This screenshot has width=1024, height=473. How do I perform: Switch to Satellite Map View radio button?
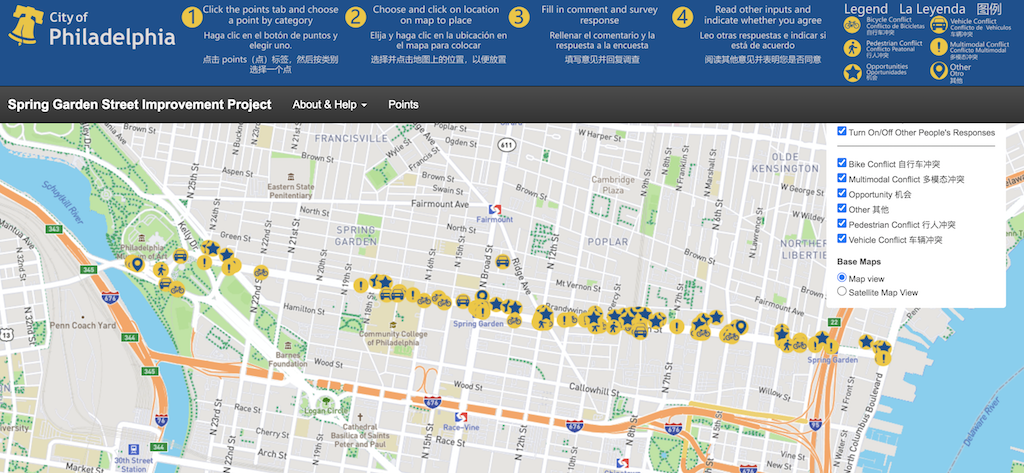pyautogui.click(x=842, y=292)
